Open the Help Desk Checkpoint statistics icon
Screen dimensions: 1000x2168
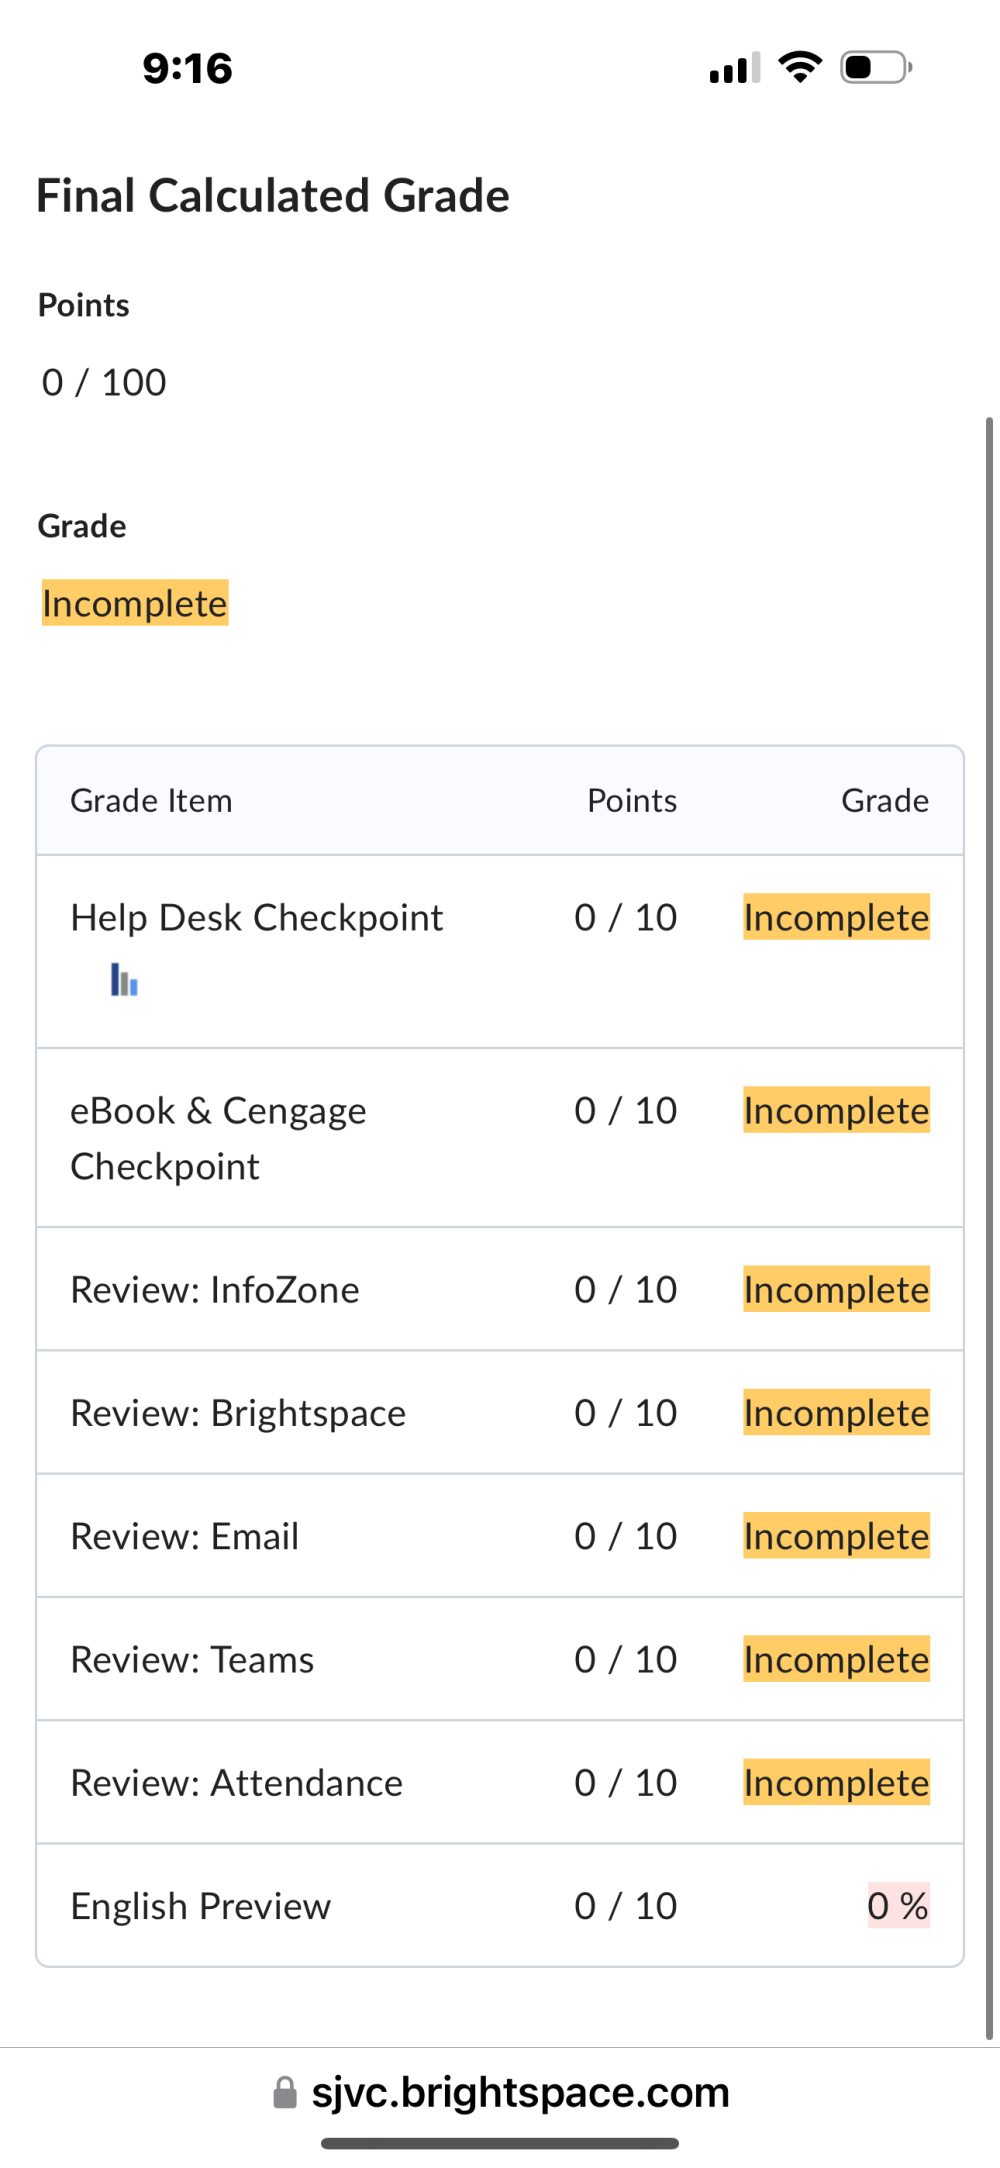pyautogui.click(x=124, y=979)
